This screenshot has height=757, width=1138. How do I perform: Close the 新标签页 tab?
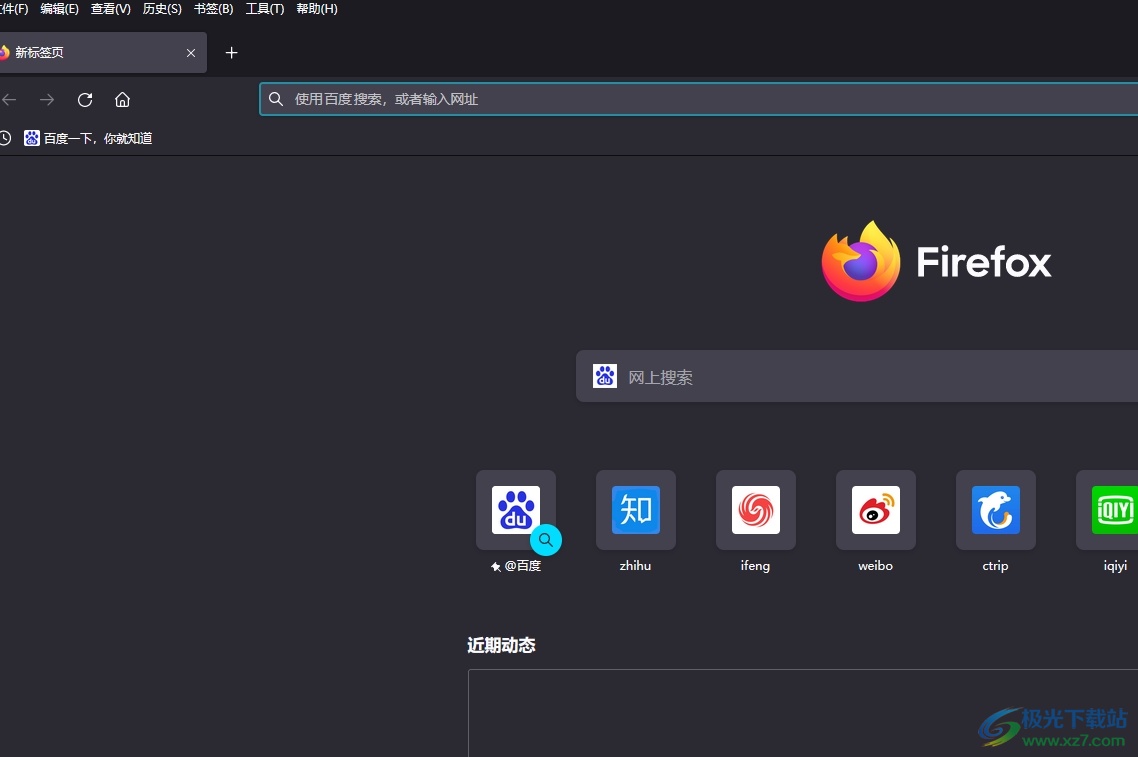click(x=191, y=53)
